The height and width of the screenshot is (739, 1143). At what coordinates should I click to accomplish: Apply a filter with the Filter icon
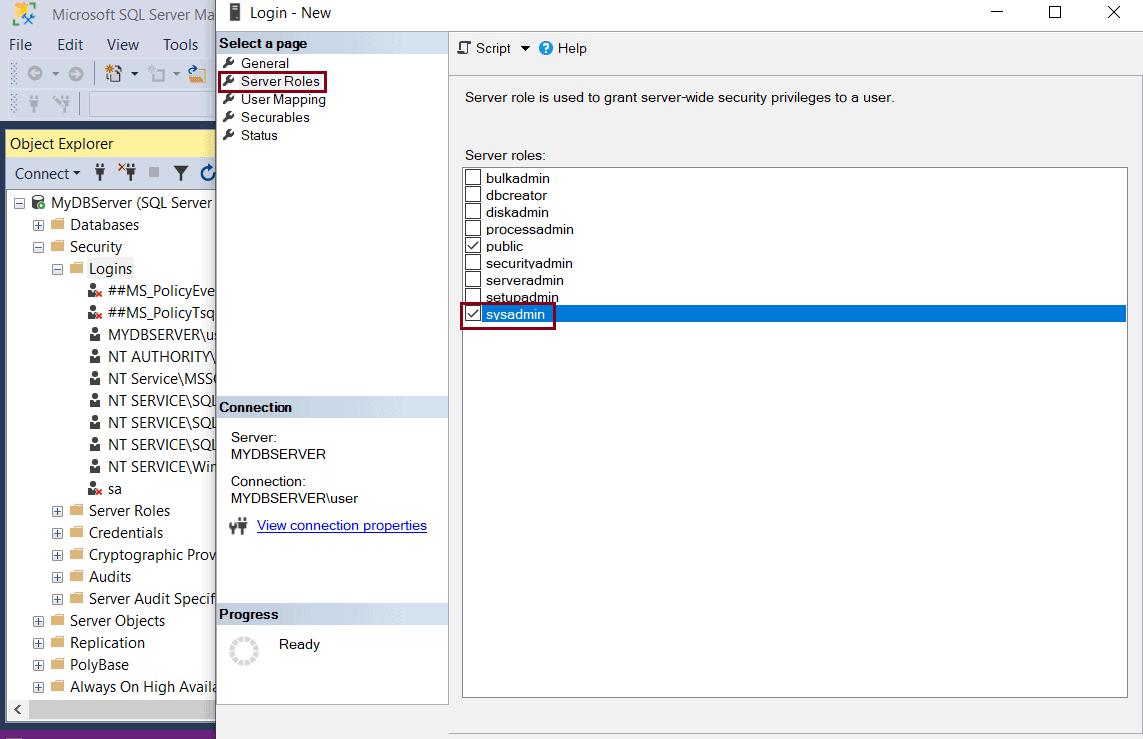click(x=180, y=173)
